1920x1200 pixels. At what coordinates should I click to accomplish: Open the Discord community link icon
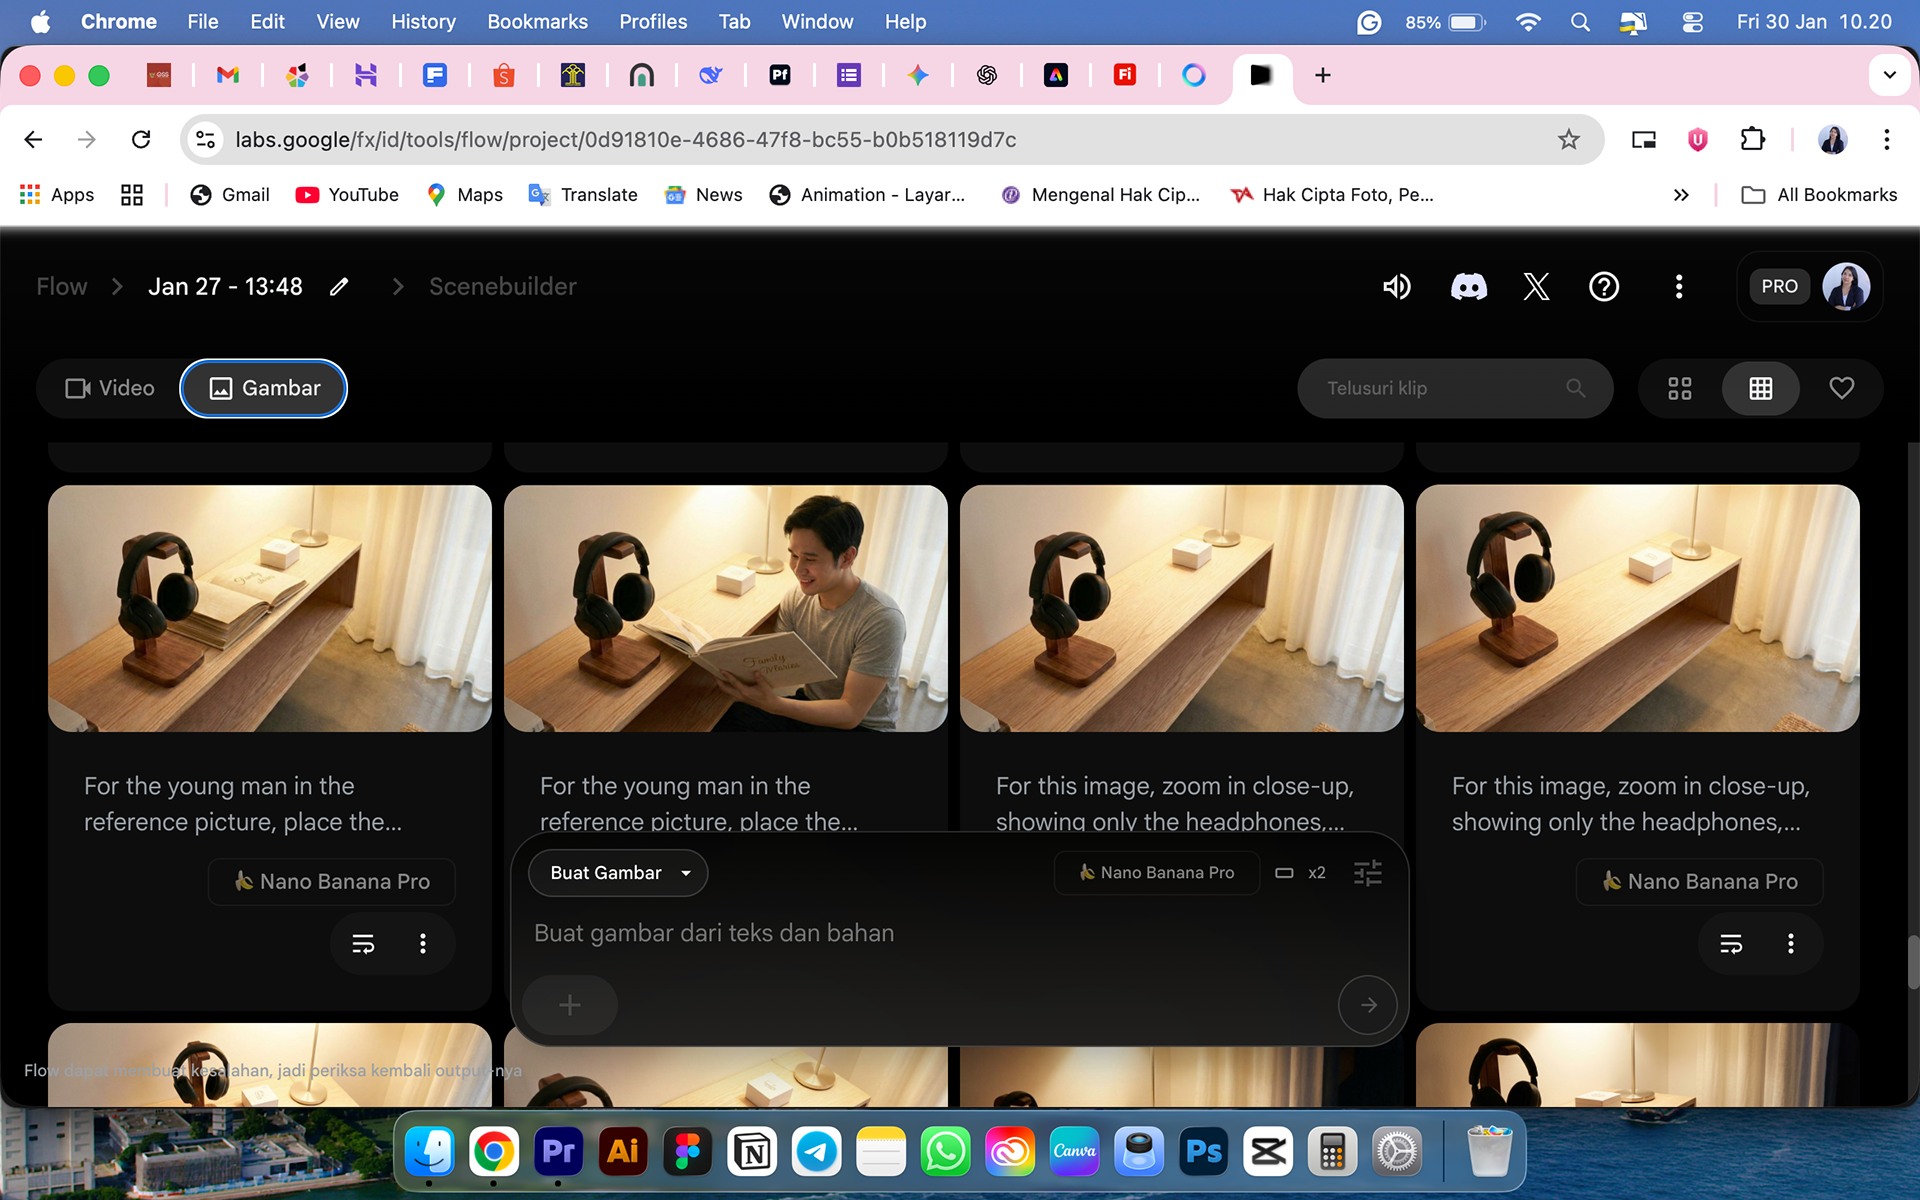[1468, 287]
